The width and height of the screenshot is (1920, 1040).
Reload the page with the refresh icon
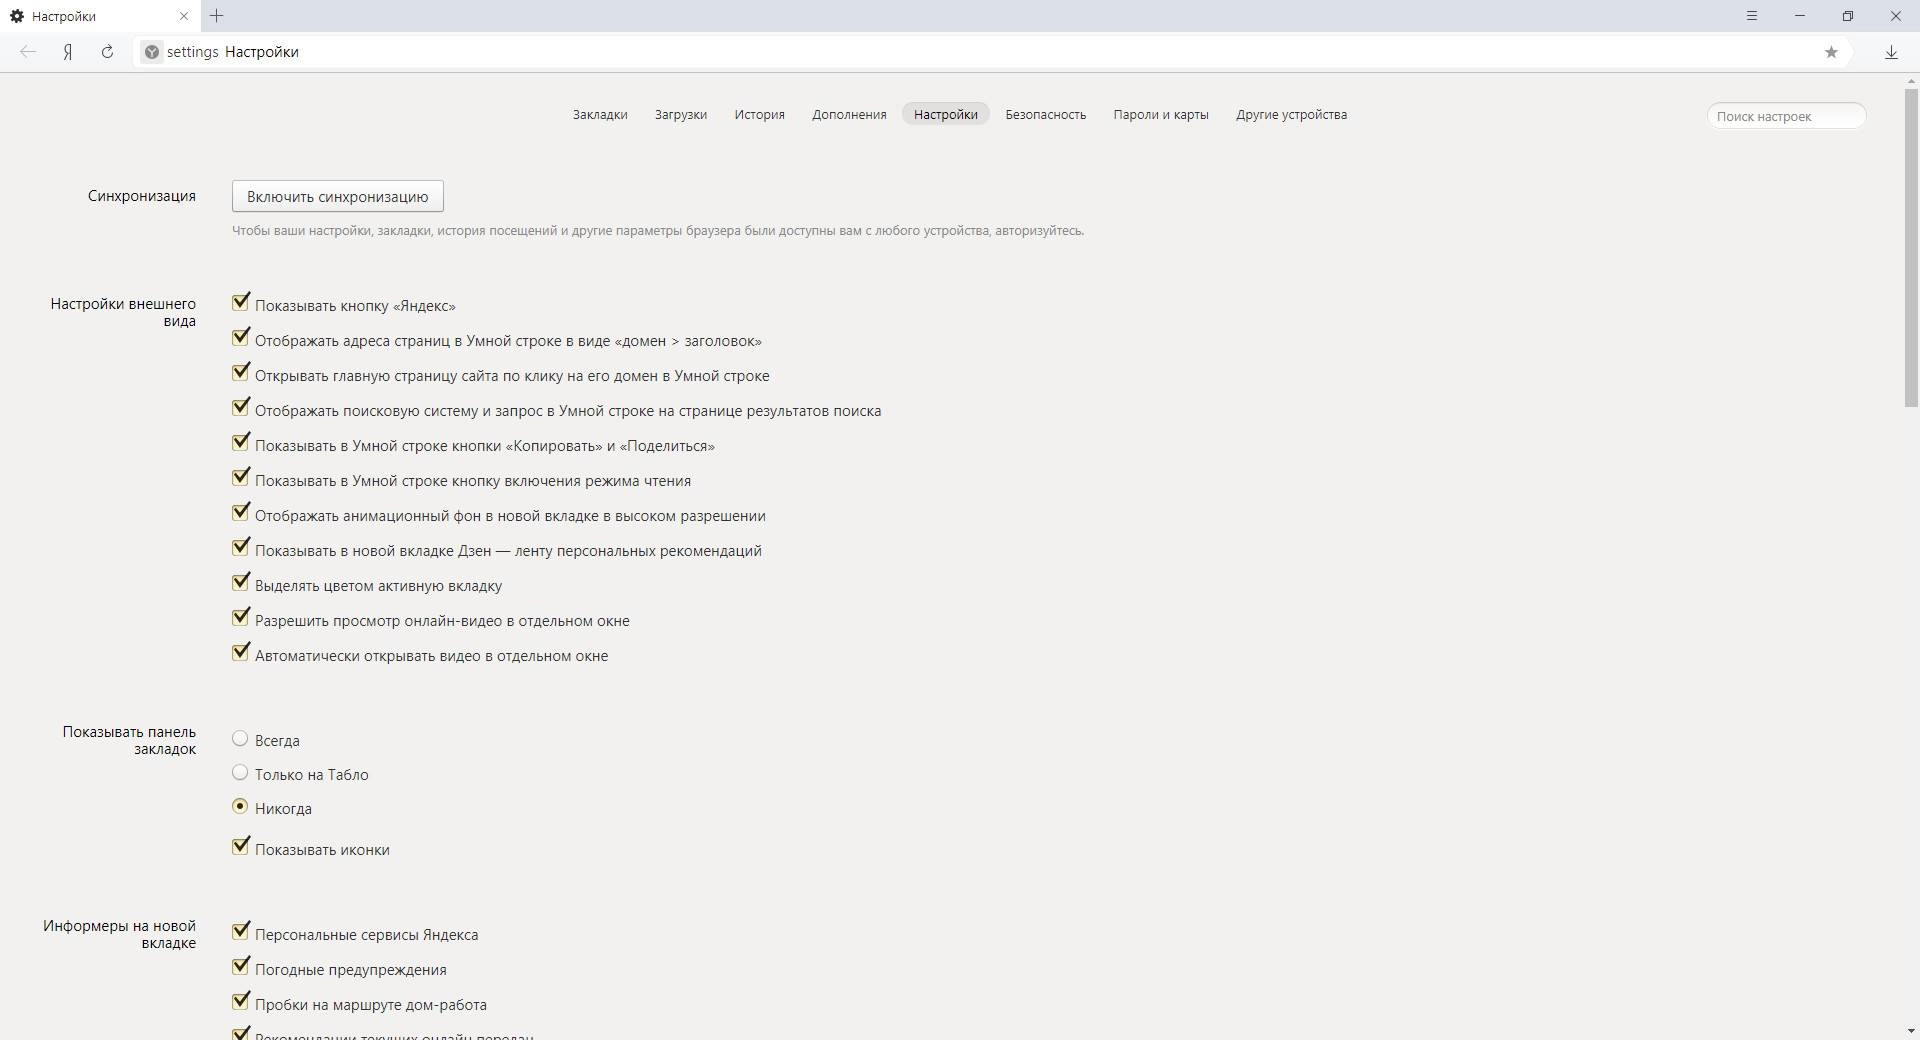click(x=107, y=52)
